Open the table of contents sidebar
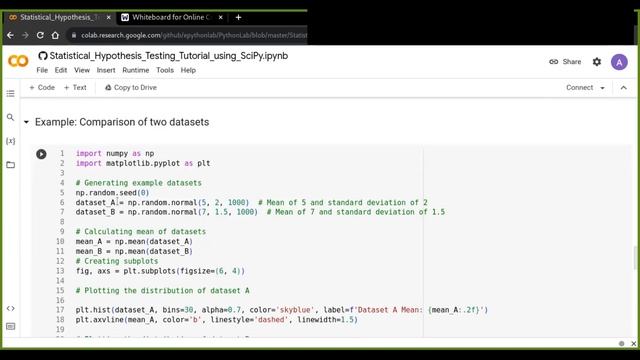 (11, 93)
